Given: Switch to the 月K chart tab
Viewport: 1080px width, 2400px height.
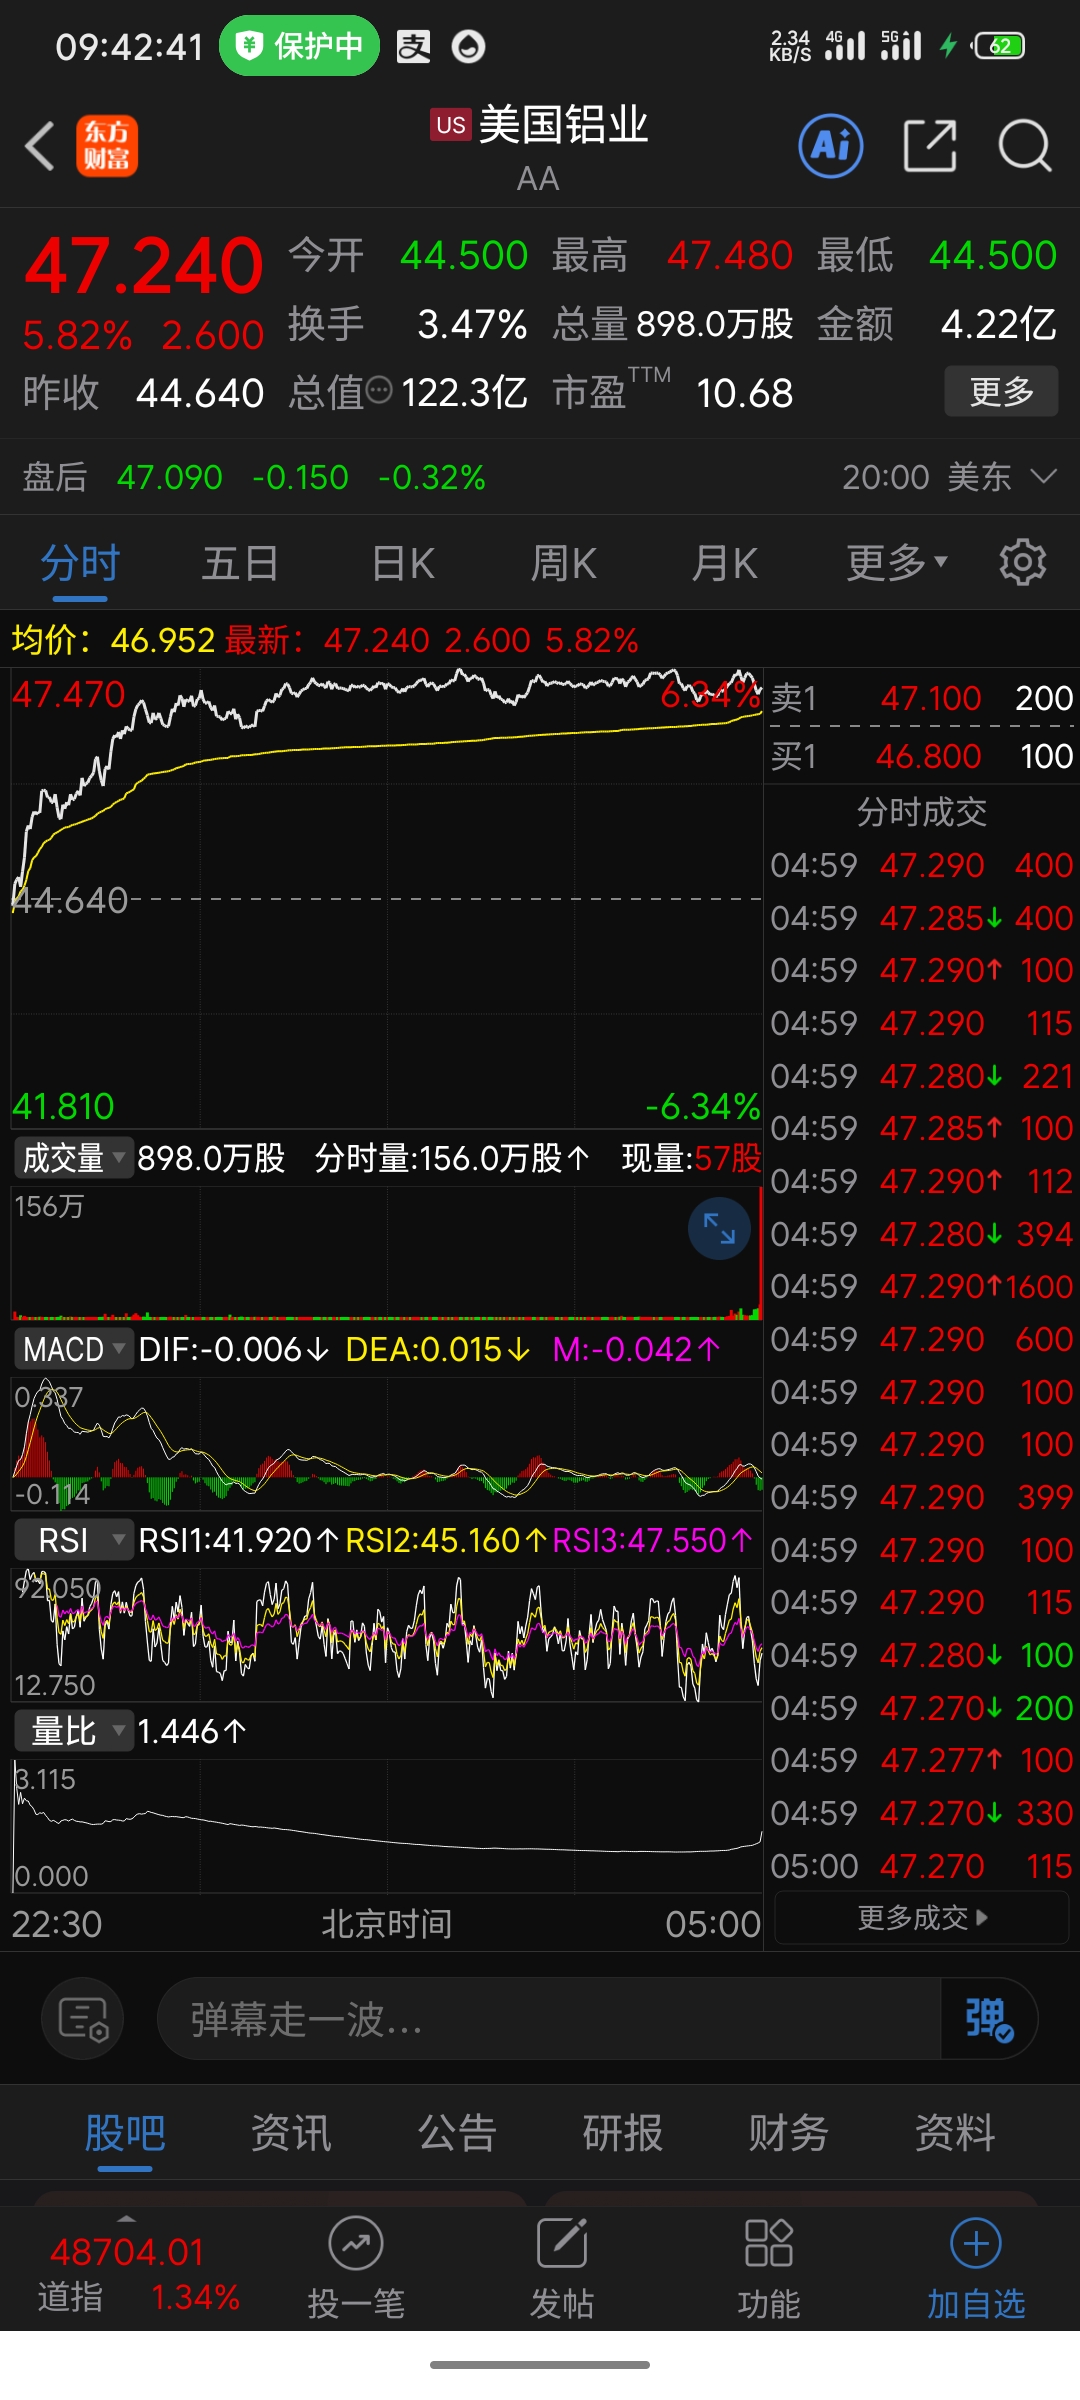Looking at the screenshot, I should [x=725, y=563].
